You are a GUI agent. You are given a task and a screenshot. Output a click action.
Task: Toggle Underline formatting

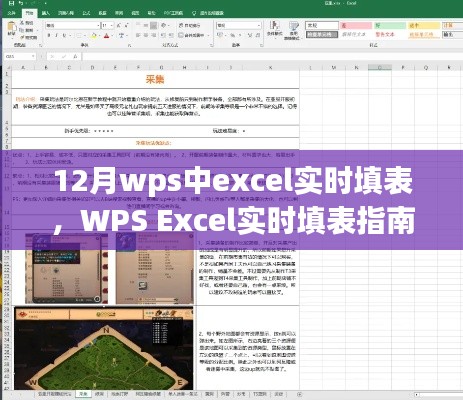64,35
